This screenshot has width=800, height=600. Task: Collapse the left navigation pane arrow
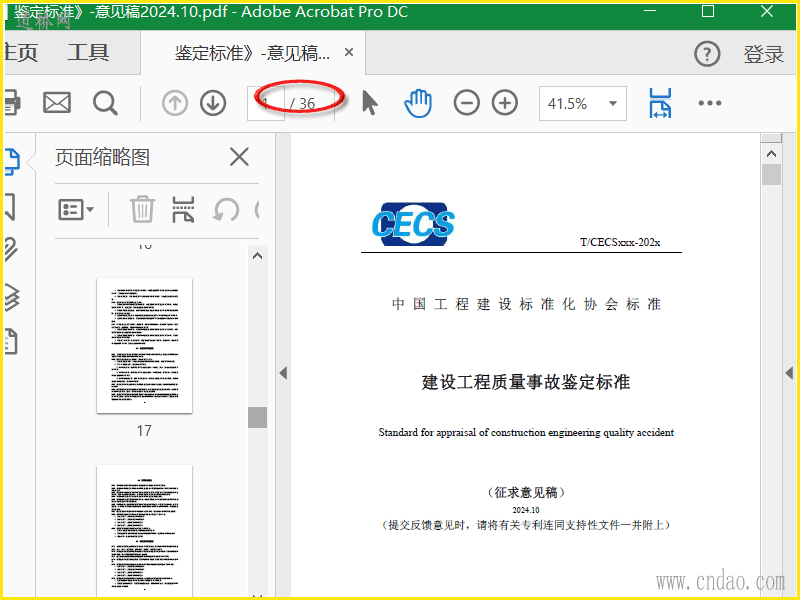pos(283,373)
